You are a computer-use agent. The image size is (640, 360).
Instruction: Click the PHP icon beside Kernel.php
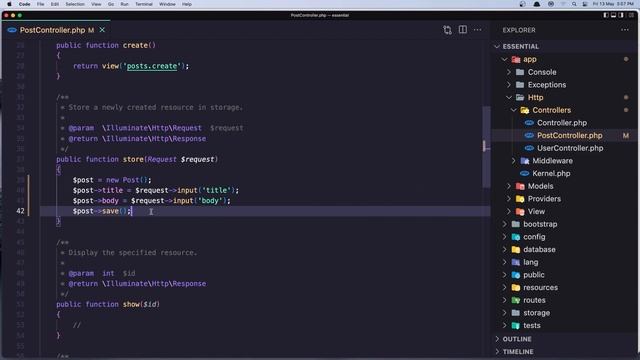524,173
